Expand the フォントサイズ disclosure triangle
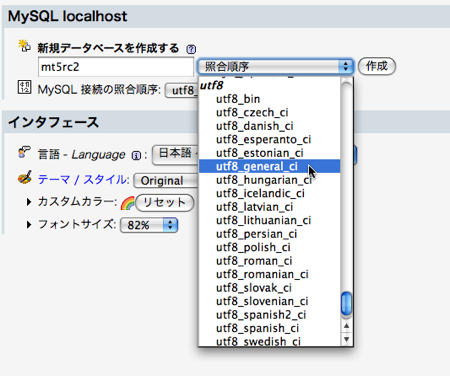Viewport: 450px width, 376px height. (x=29, y=224)
